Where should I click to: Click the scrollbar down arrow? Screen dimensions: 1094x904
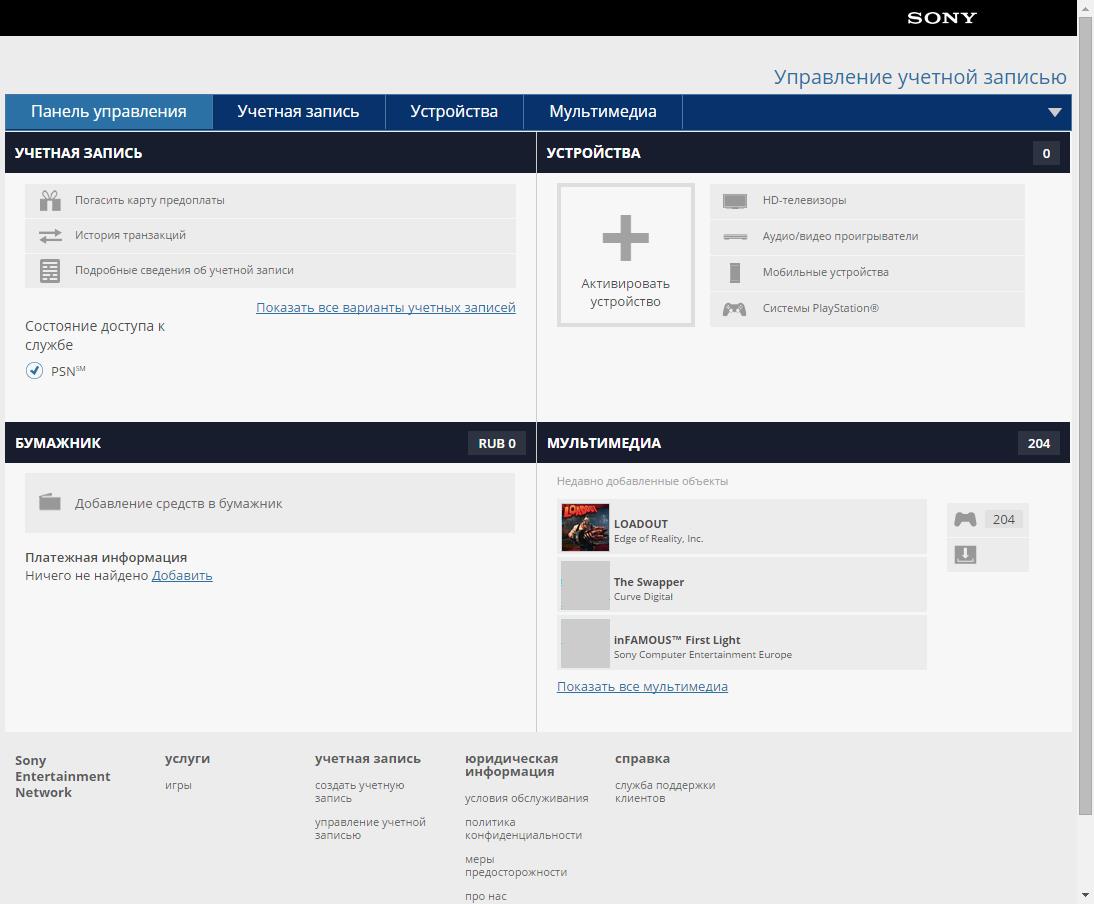1085,895
